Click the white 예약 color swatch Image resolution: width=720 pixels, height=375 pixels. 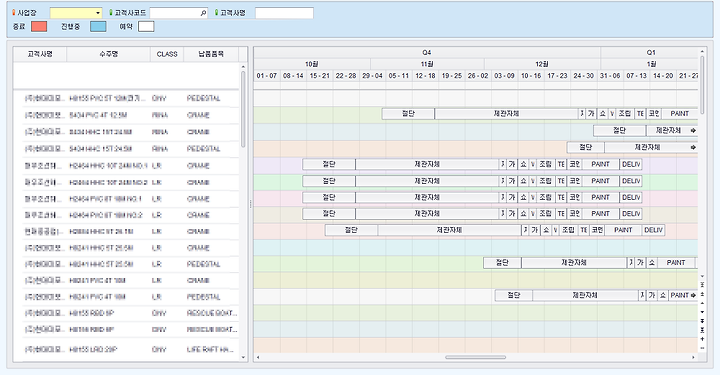[x=146, y=27]
